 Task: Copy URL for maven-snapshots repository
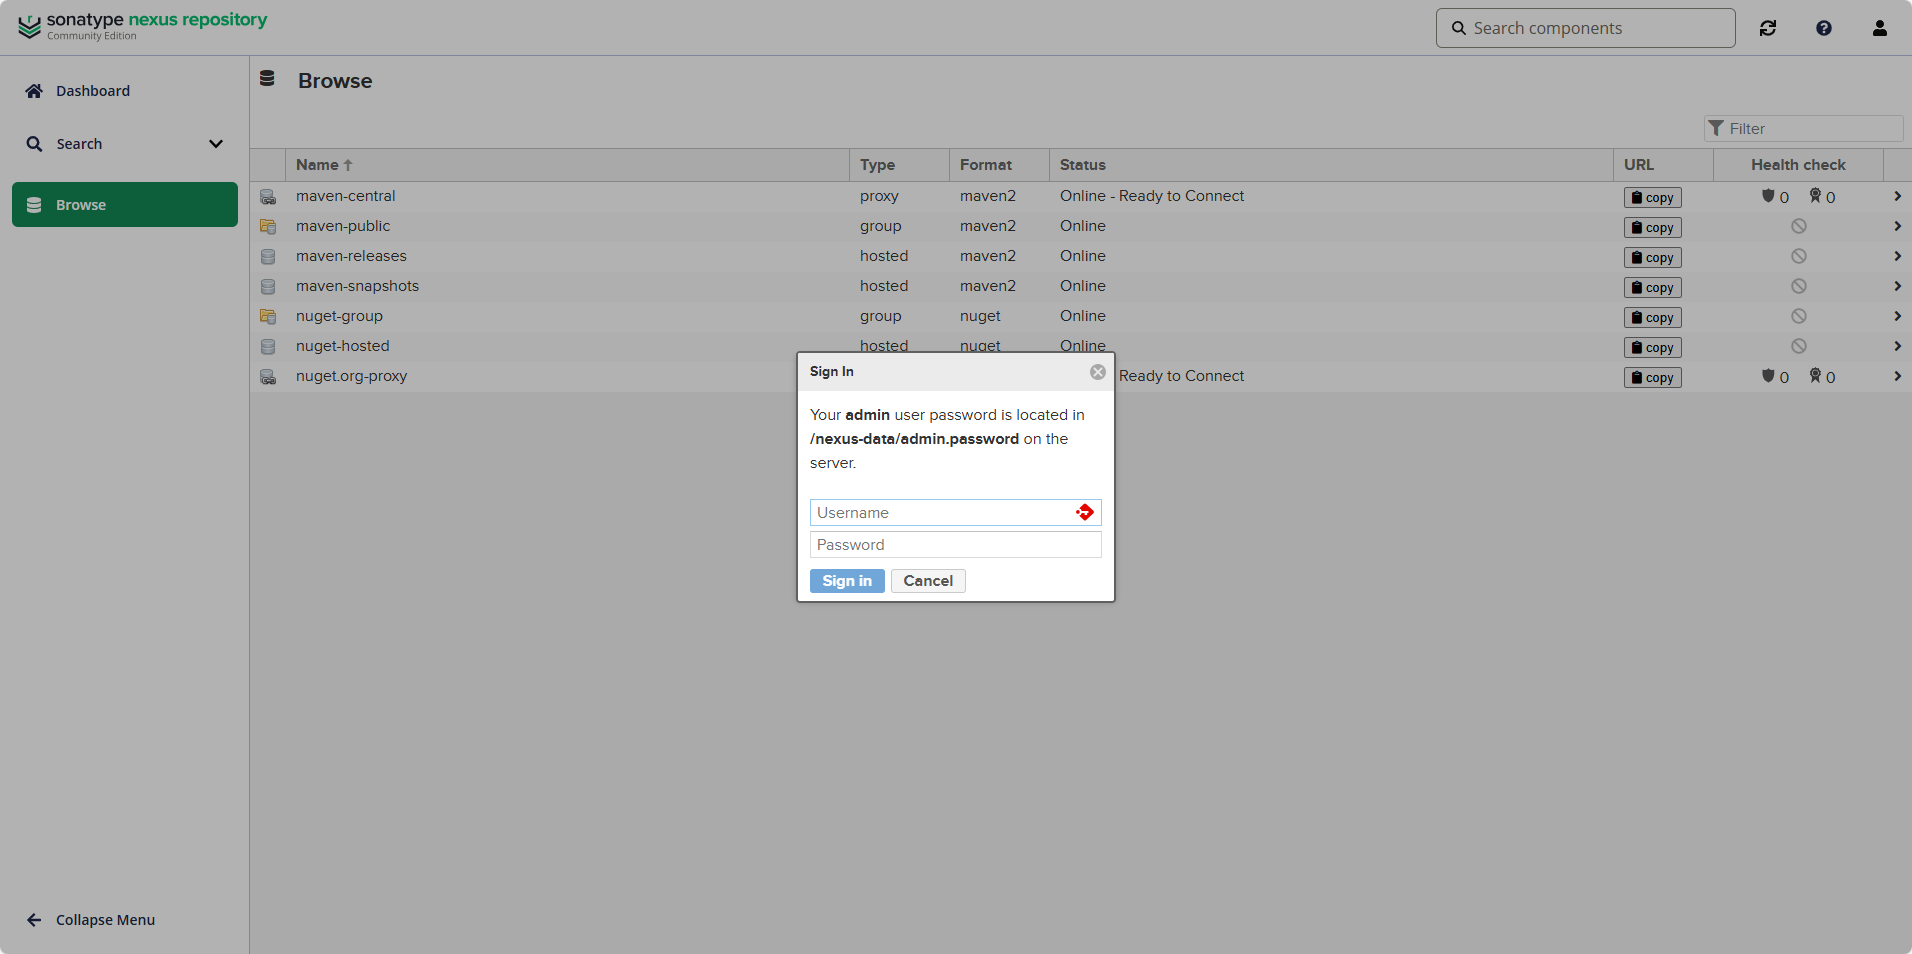(x=1652, y=288)
